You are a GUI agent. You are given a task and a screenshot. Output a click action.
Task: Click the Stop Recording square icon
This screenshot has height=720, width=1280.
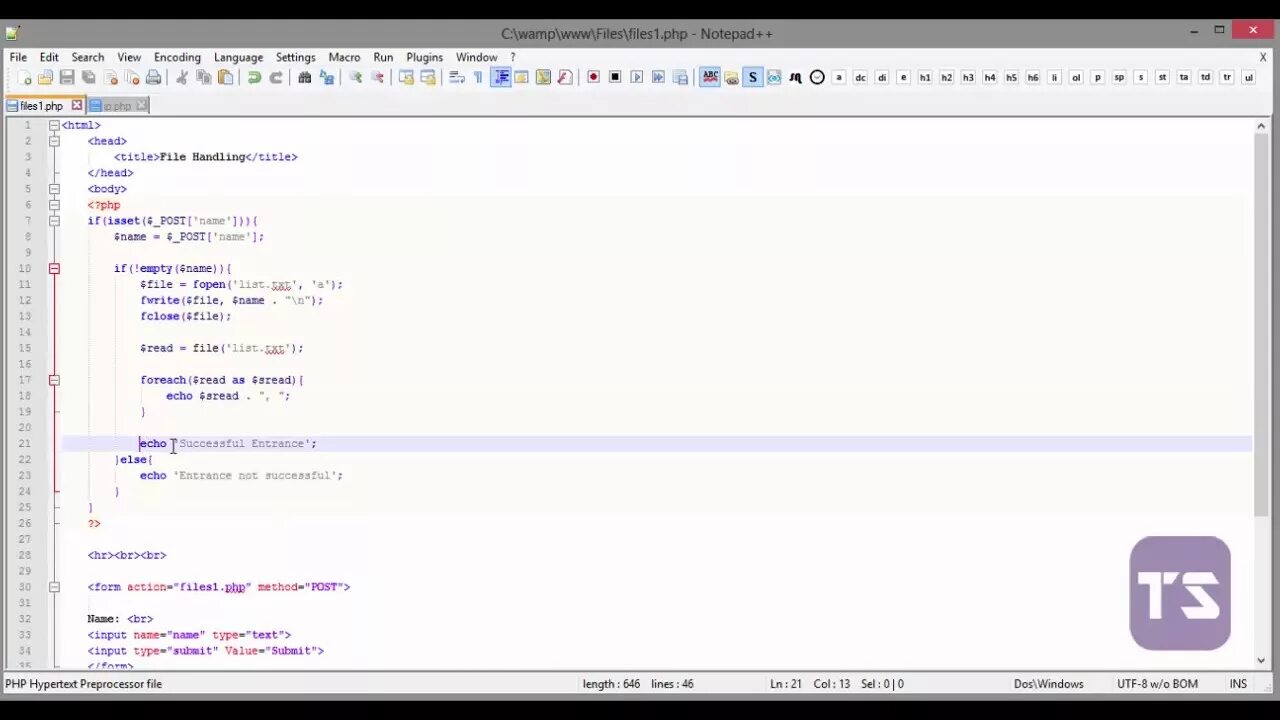click(x=615, y=77)
